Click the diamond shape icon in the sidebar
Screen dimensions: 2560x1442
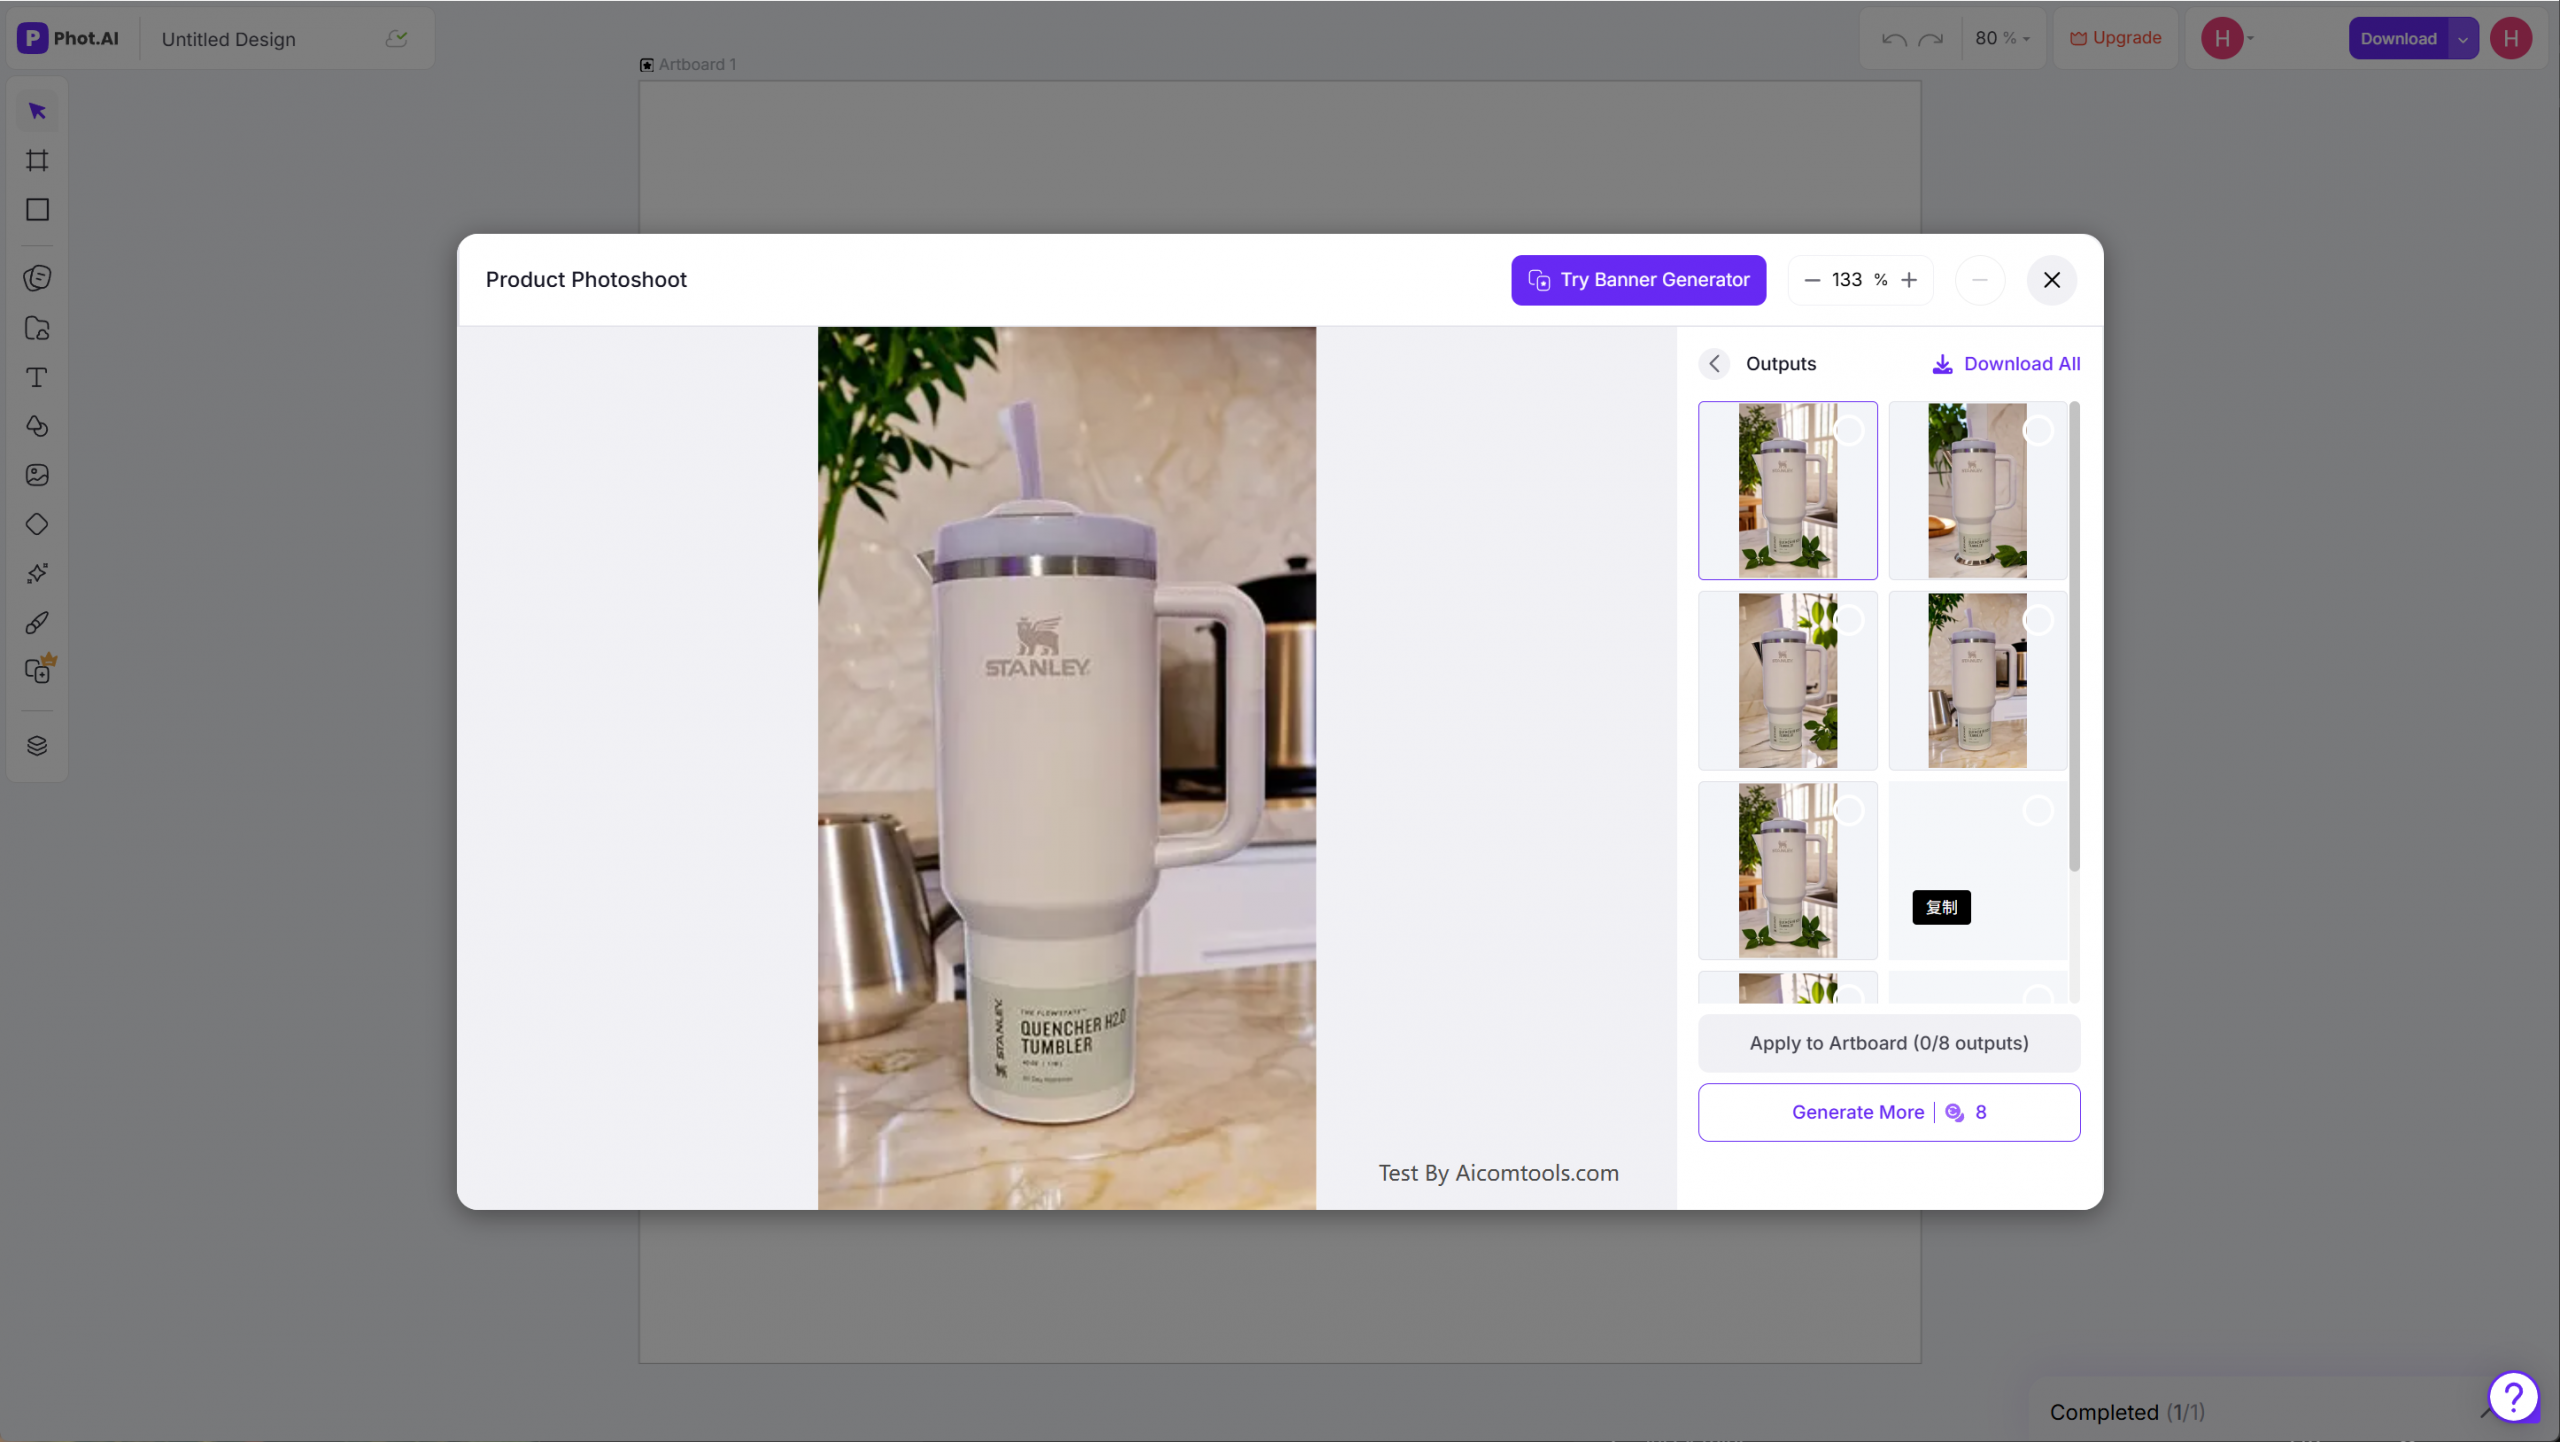37,524
